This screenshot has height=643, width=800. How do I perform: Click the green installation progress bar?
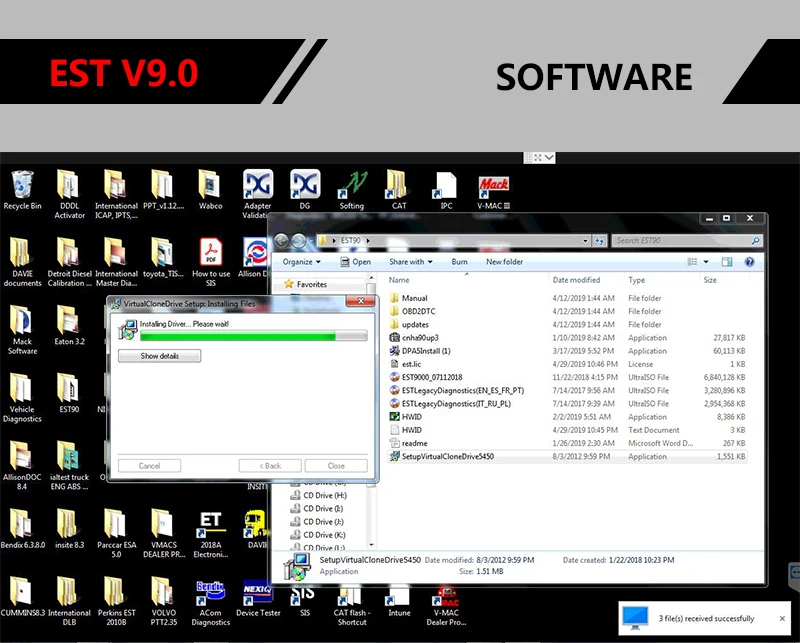point(254,336)
